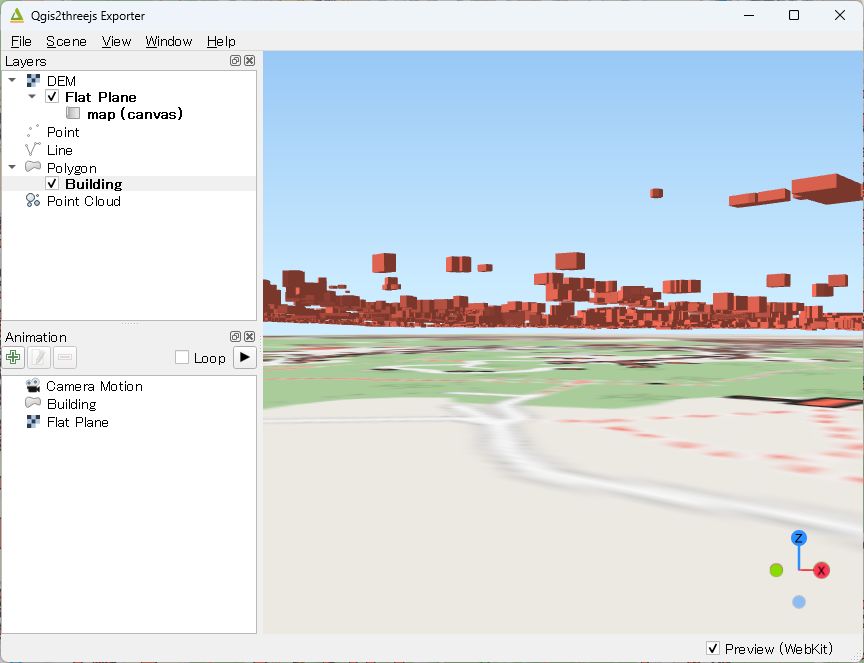Select the map (canvas) item
This screenshot has width=864, height=663.
pyautogui.click(x=134, y=114)
